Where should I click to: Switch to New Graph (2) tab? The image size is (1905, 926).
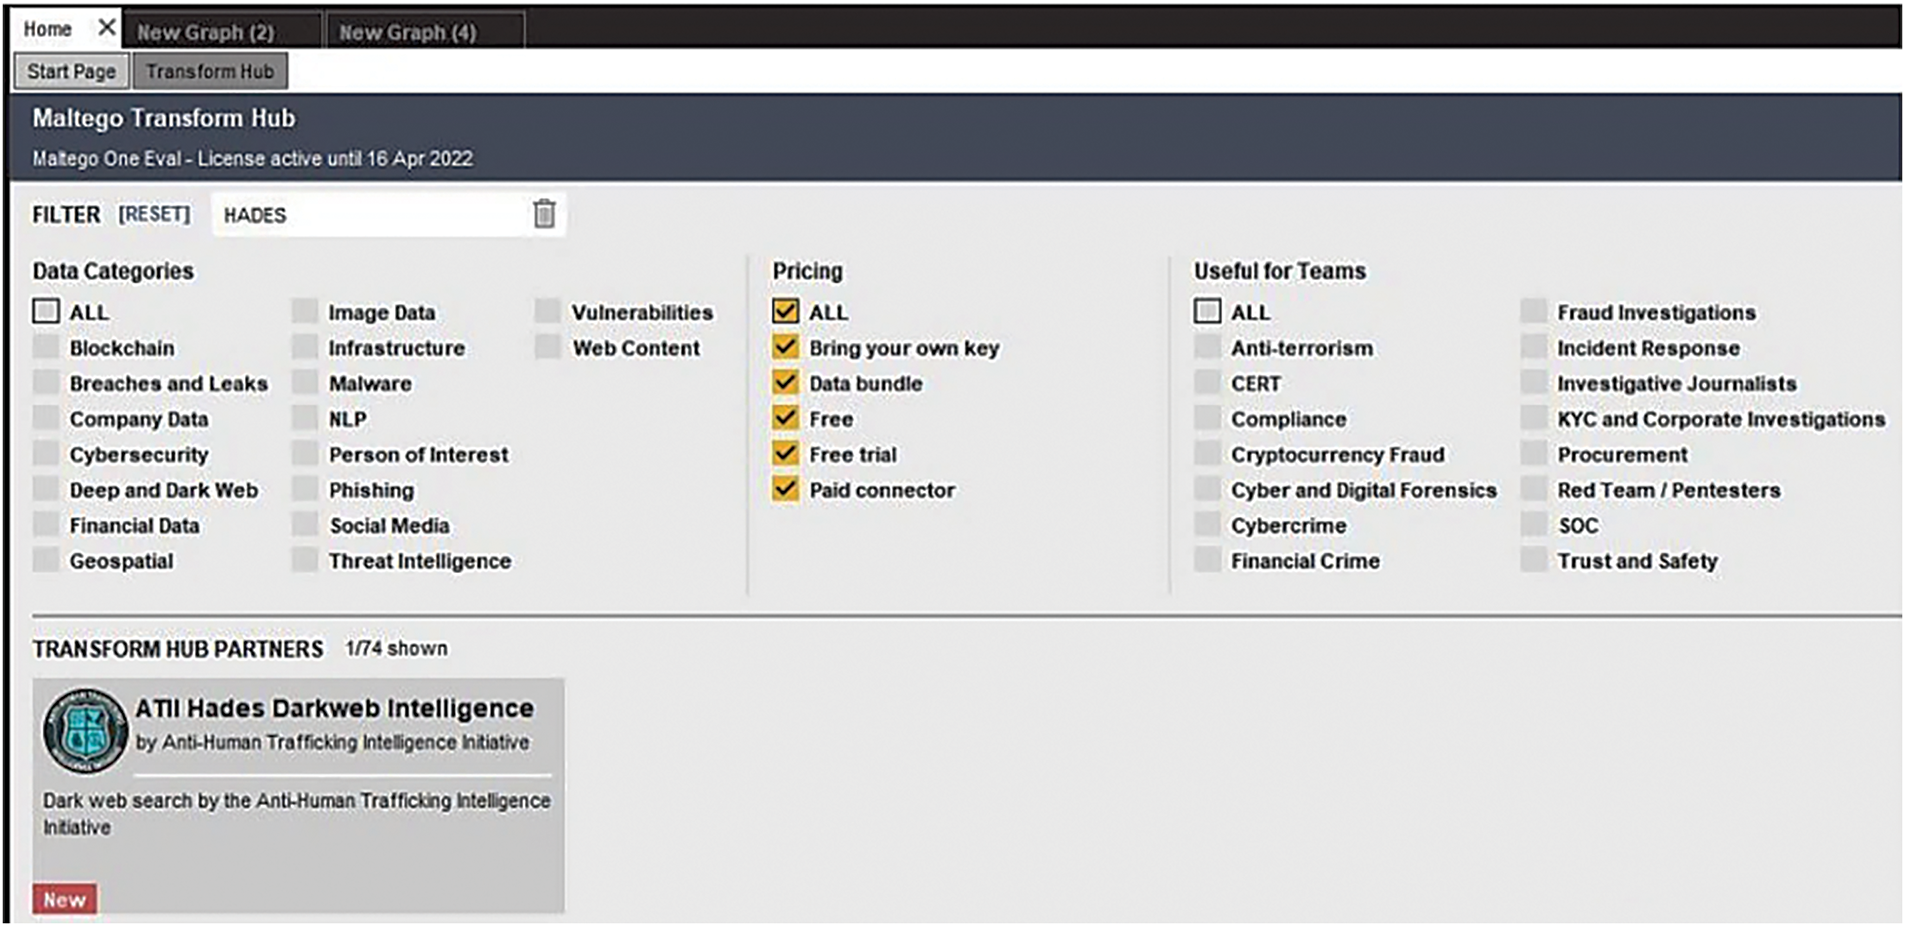pos(206,32)
